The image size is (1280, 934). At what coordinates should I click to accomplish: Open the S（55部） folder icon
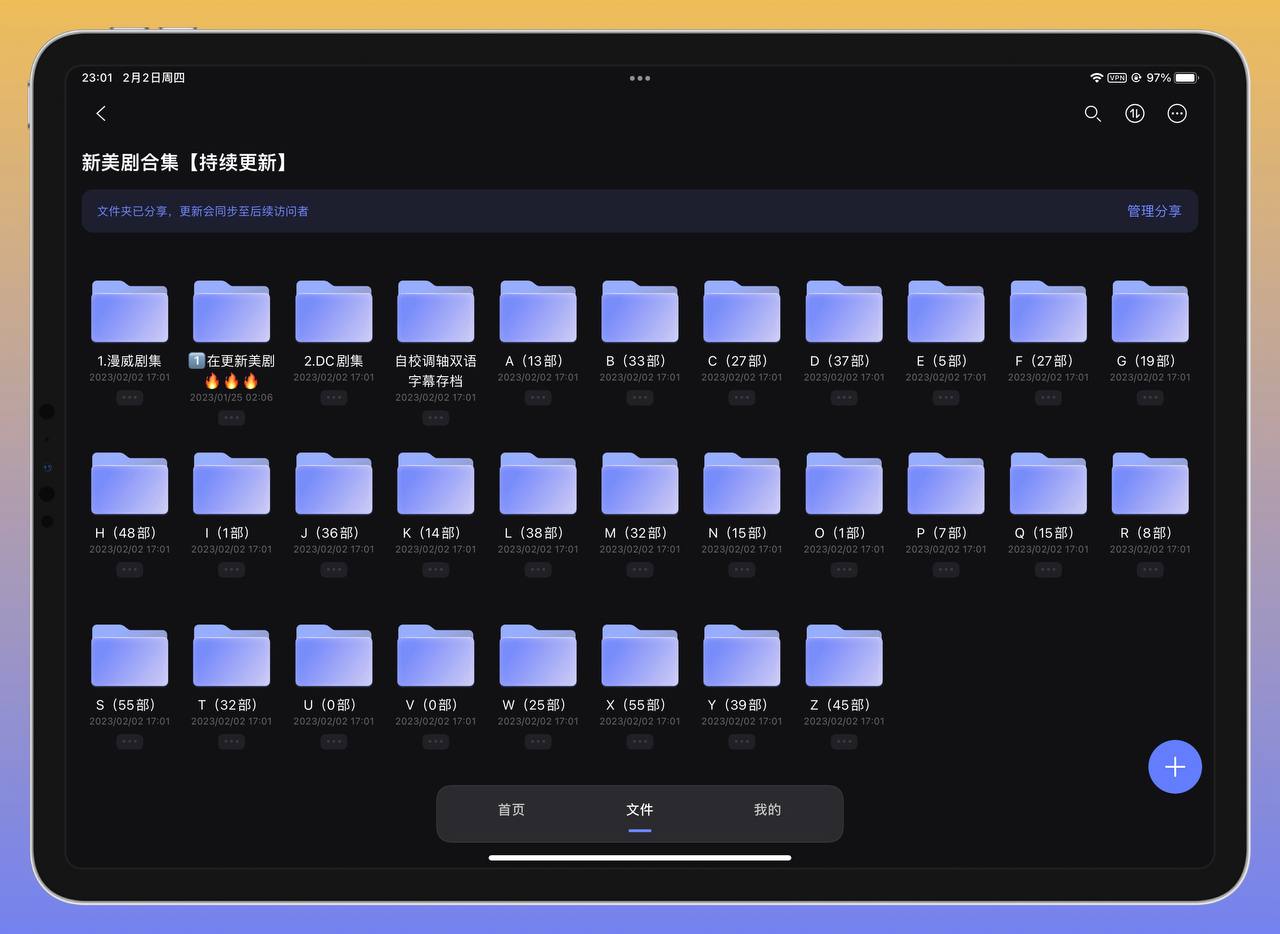[x=130, y=655]
